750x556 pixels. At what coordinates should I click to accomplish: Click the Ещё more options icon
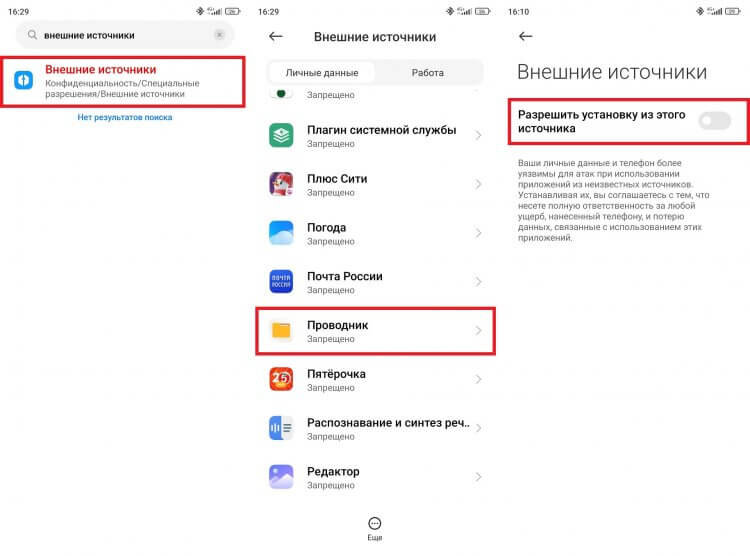(375, 524)
